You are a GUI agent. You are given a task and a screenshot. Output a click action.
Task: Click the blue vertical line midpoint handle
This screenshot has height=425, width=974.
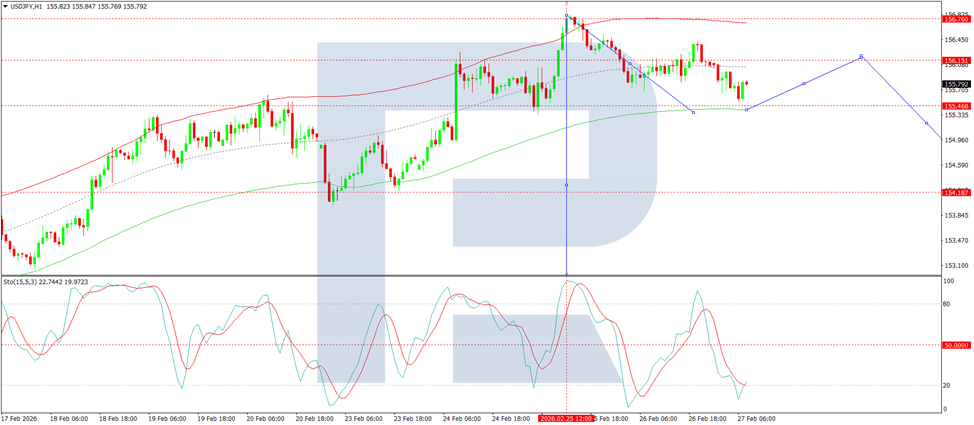[x=567, y=185]
